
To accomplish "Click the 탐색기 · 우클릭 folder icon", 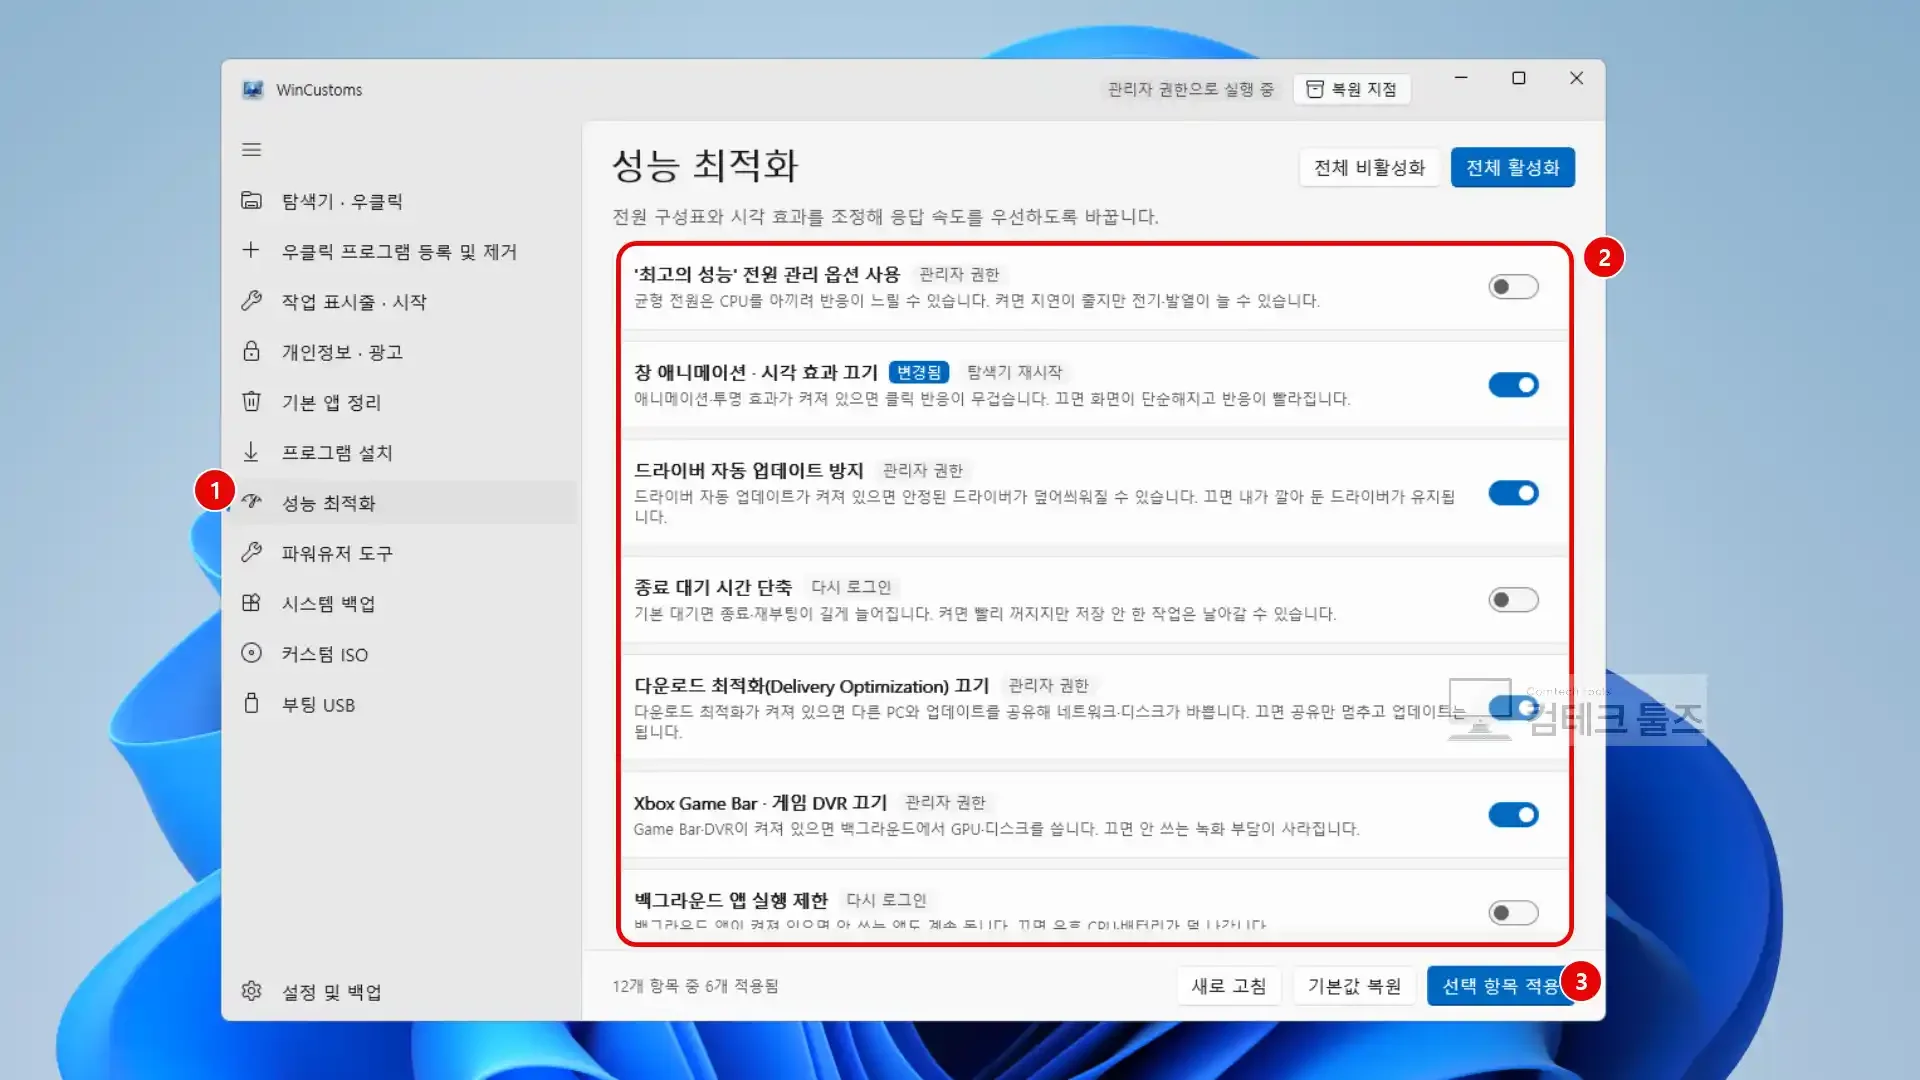I will 251,201.
